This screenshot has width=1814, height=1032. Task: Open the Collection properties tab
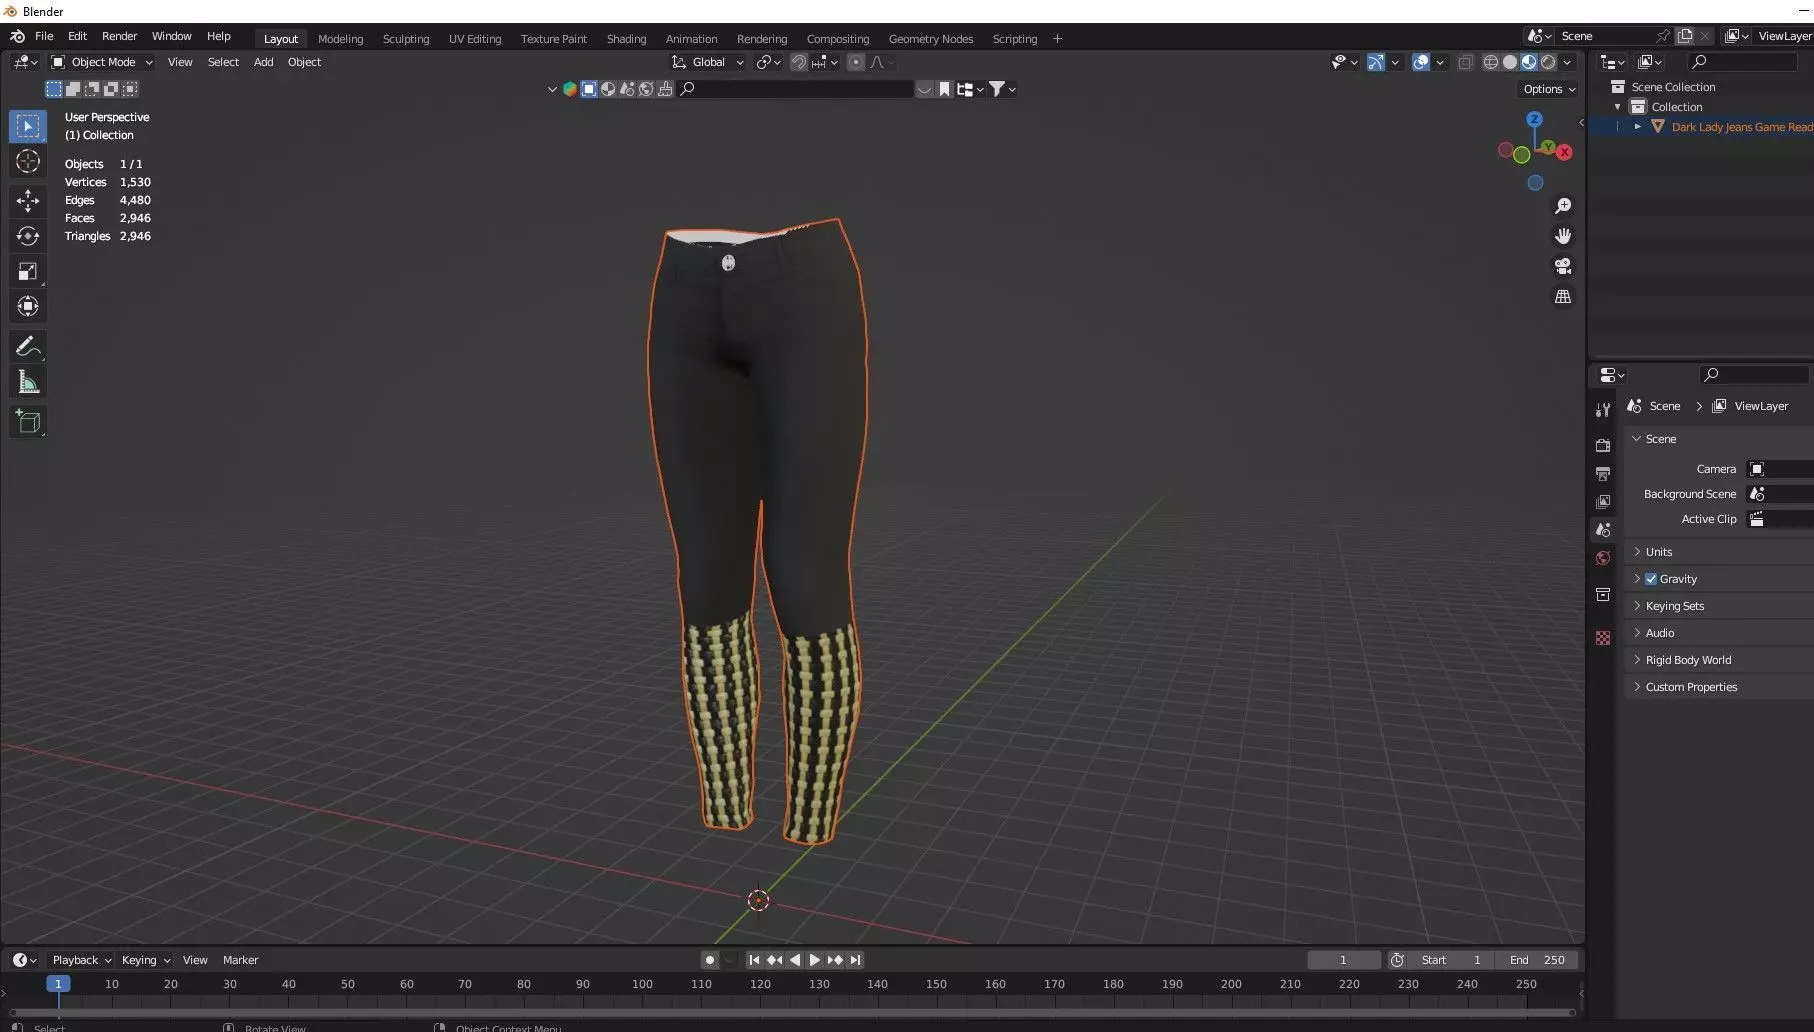(x=1603, y=595)
